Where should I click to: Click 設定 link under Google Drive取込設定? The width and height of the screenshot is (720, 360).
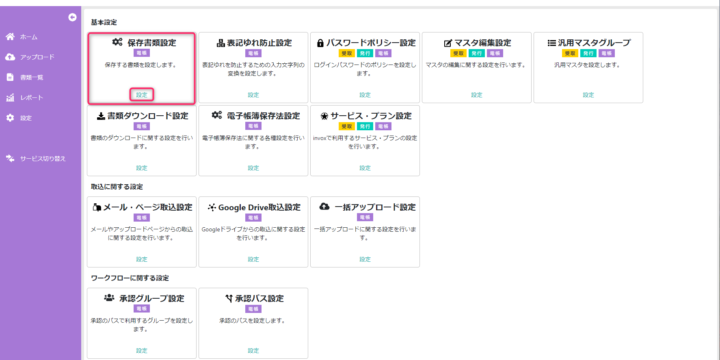[x=253, y=259]
